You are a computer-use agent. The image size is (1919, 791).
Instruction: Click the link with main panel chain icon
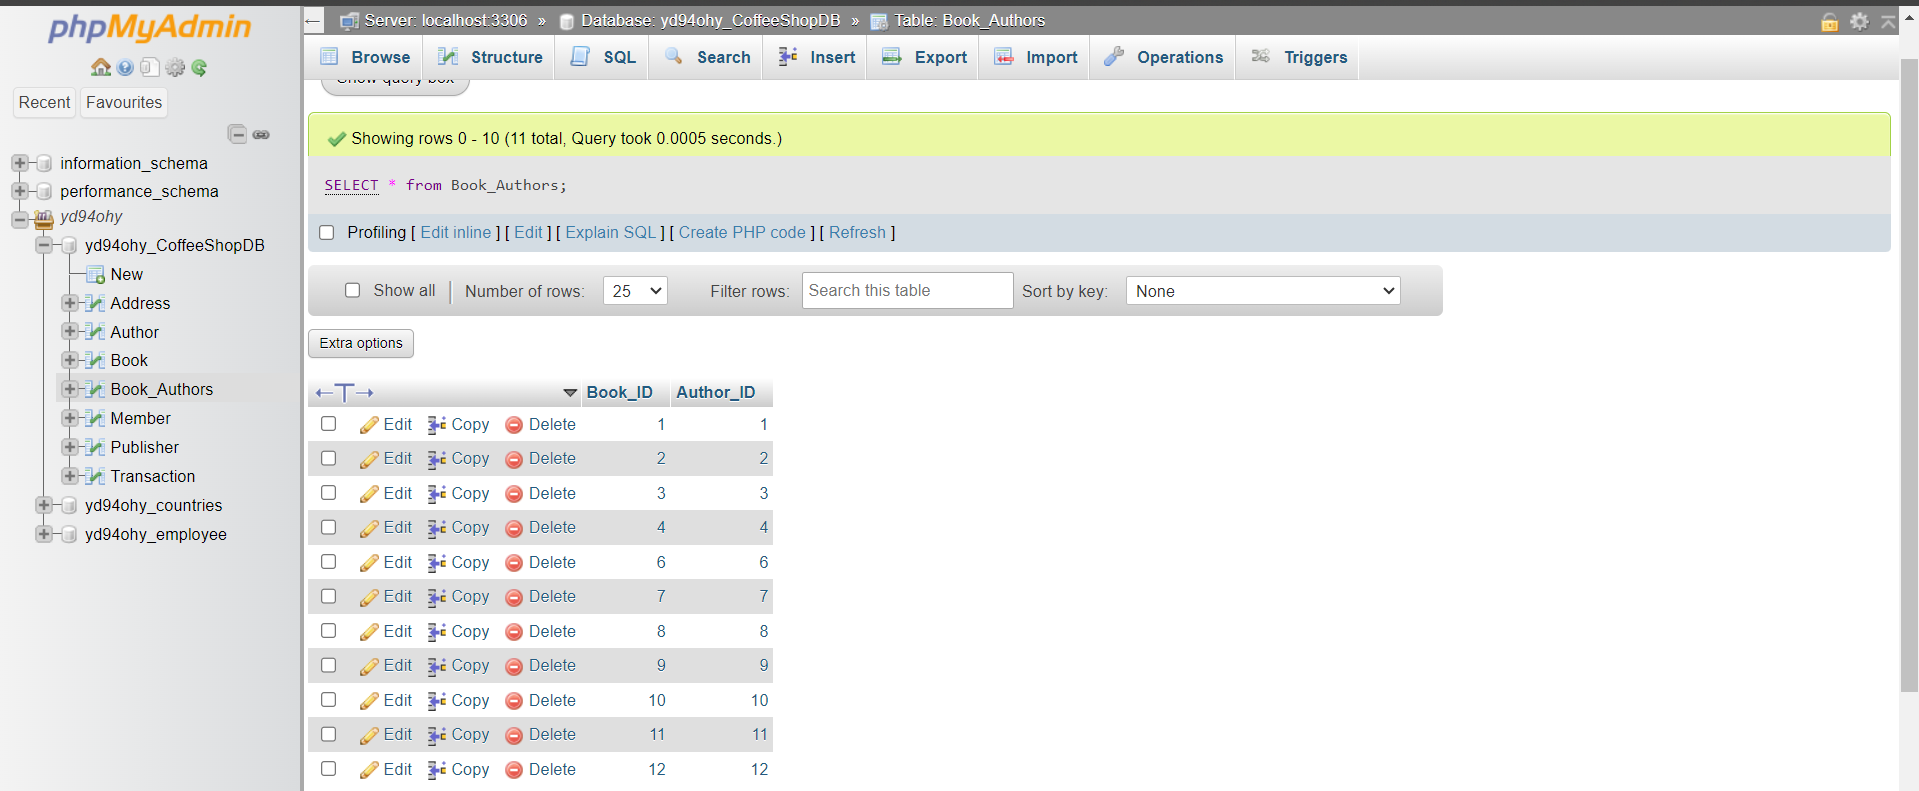[261, 134]
